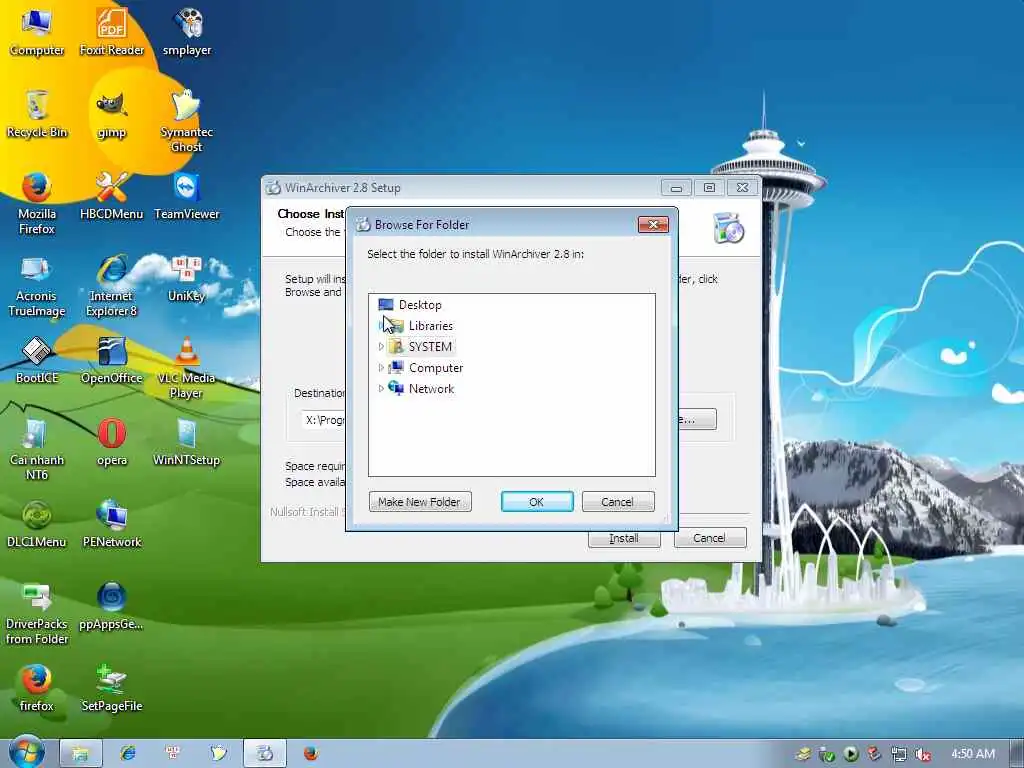Open the Windows Start menu orb
This screenshot has width=1024, height=768.
[x=26, y=752]
